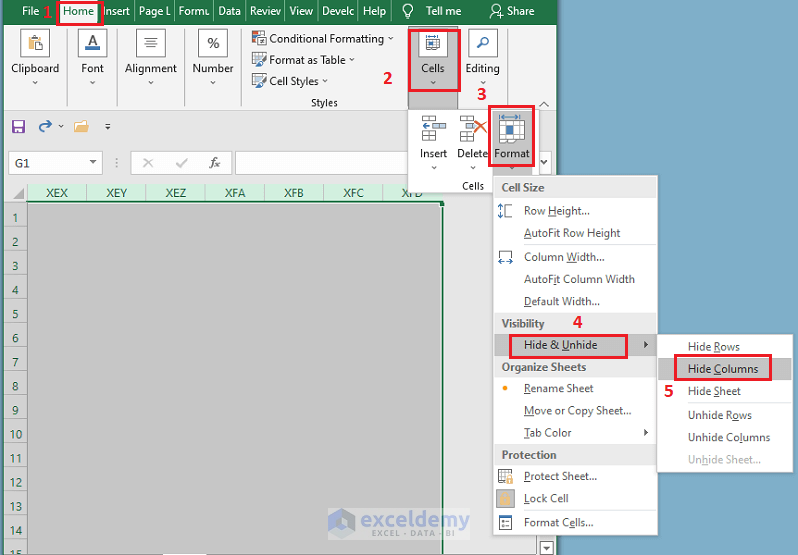Select row header 12
The width and height of the screenshot is (798, 555).
click(x=15, y=482)
